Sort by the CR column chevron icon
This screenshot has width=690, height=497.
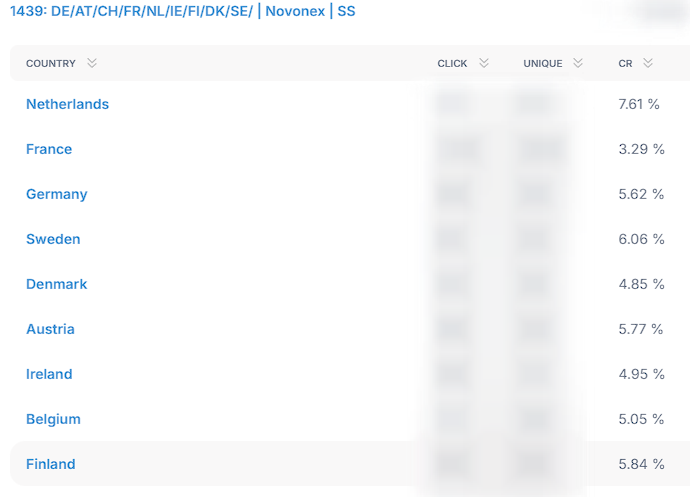tap(648, 63)
